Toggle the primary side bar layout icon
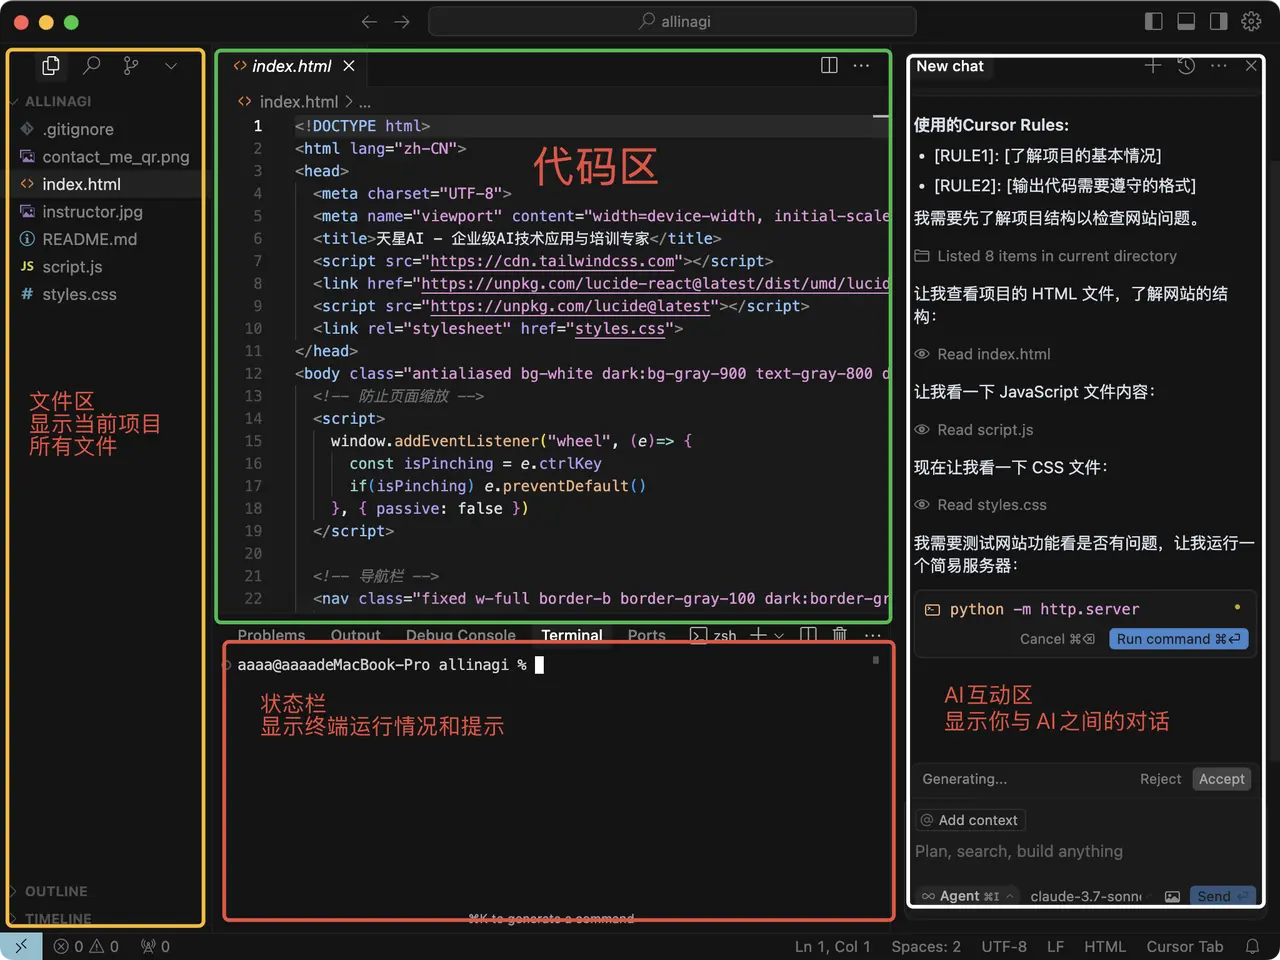This screenshot has height=960, width=1280. tap(1153, 21)
